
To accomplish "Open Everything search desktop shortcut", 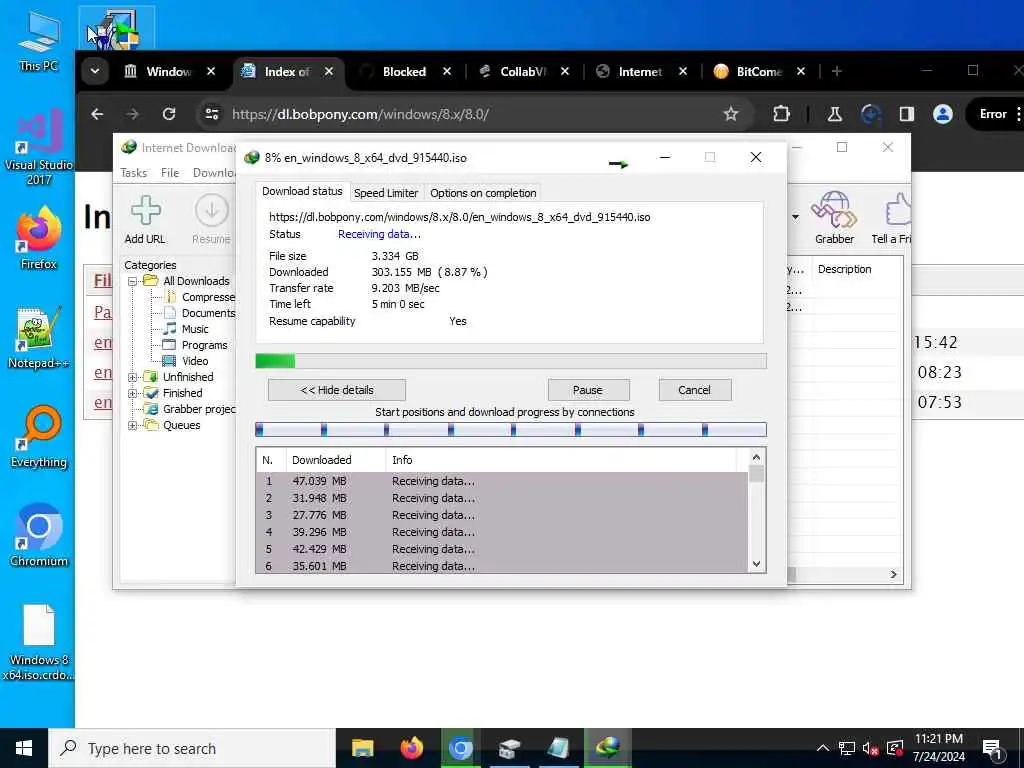I will 38,436.
